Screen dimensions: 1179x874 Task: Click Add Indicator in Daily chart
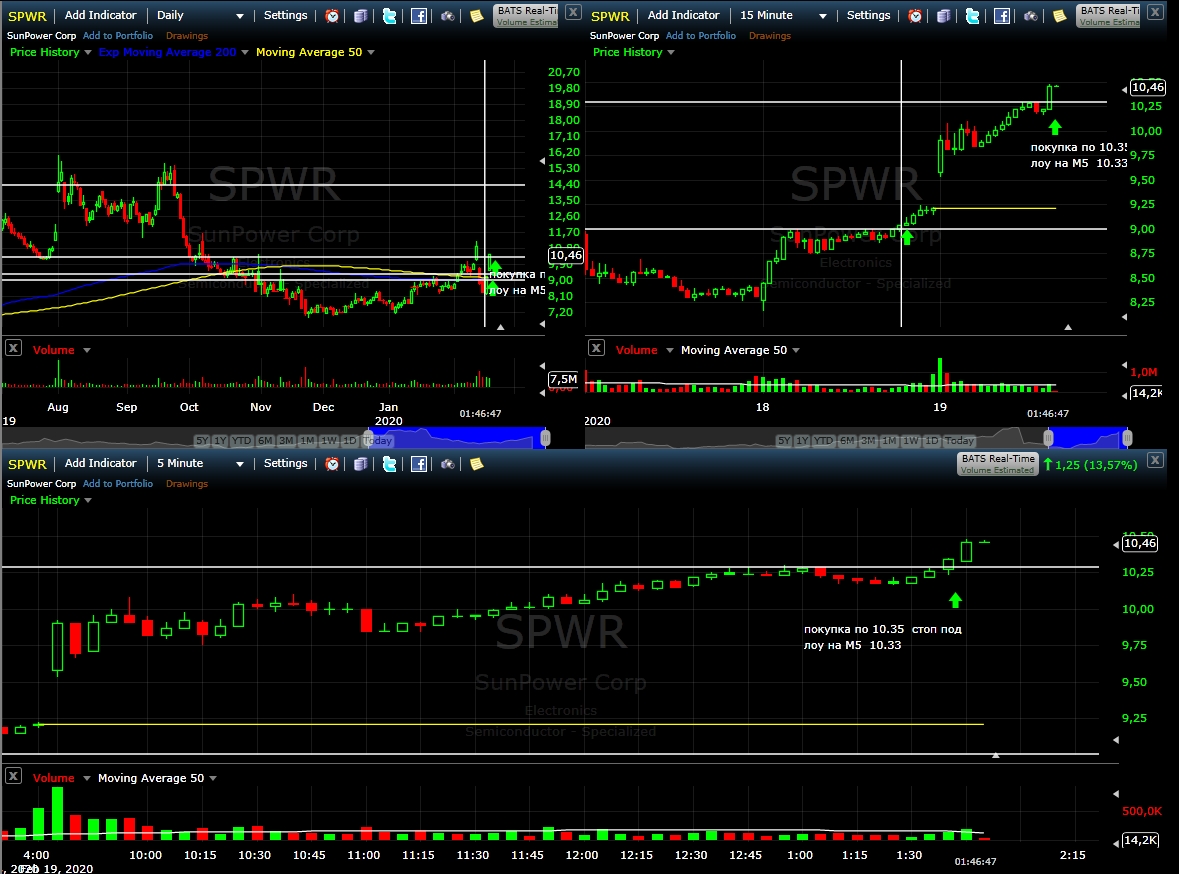101,15
